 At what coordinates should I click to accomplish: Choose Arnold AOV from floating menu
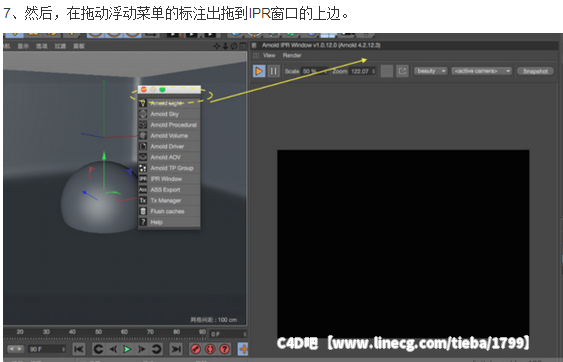point(169,157)
